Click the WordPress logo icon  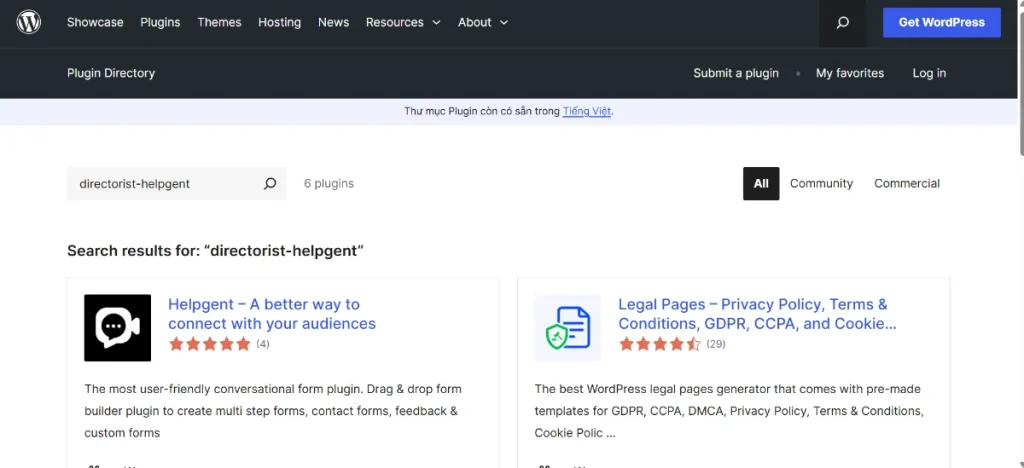click(x=29, y=22)
